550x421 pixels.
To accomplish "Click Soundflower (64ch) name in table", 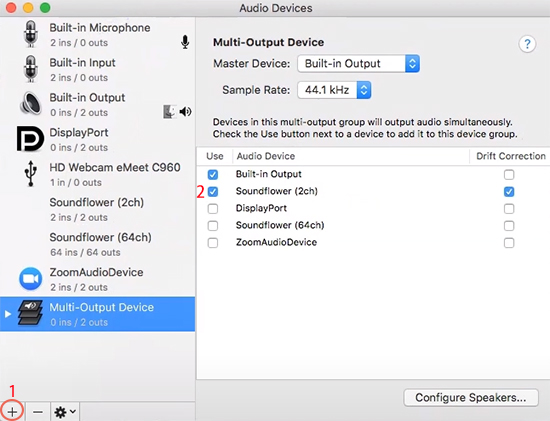I will point(280,225).
